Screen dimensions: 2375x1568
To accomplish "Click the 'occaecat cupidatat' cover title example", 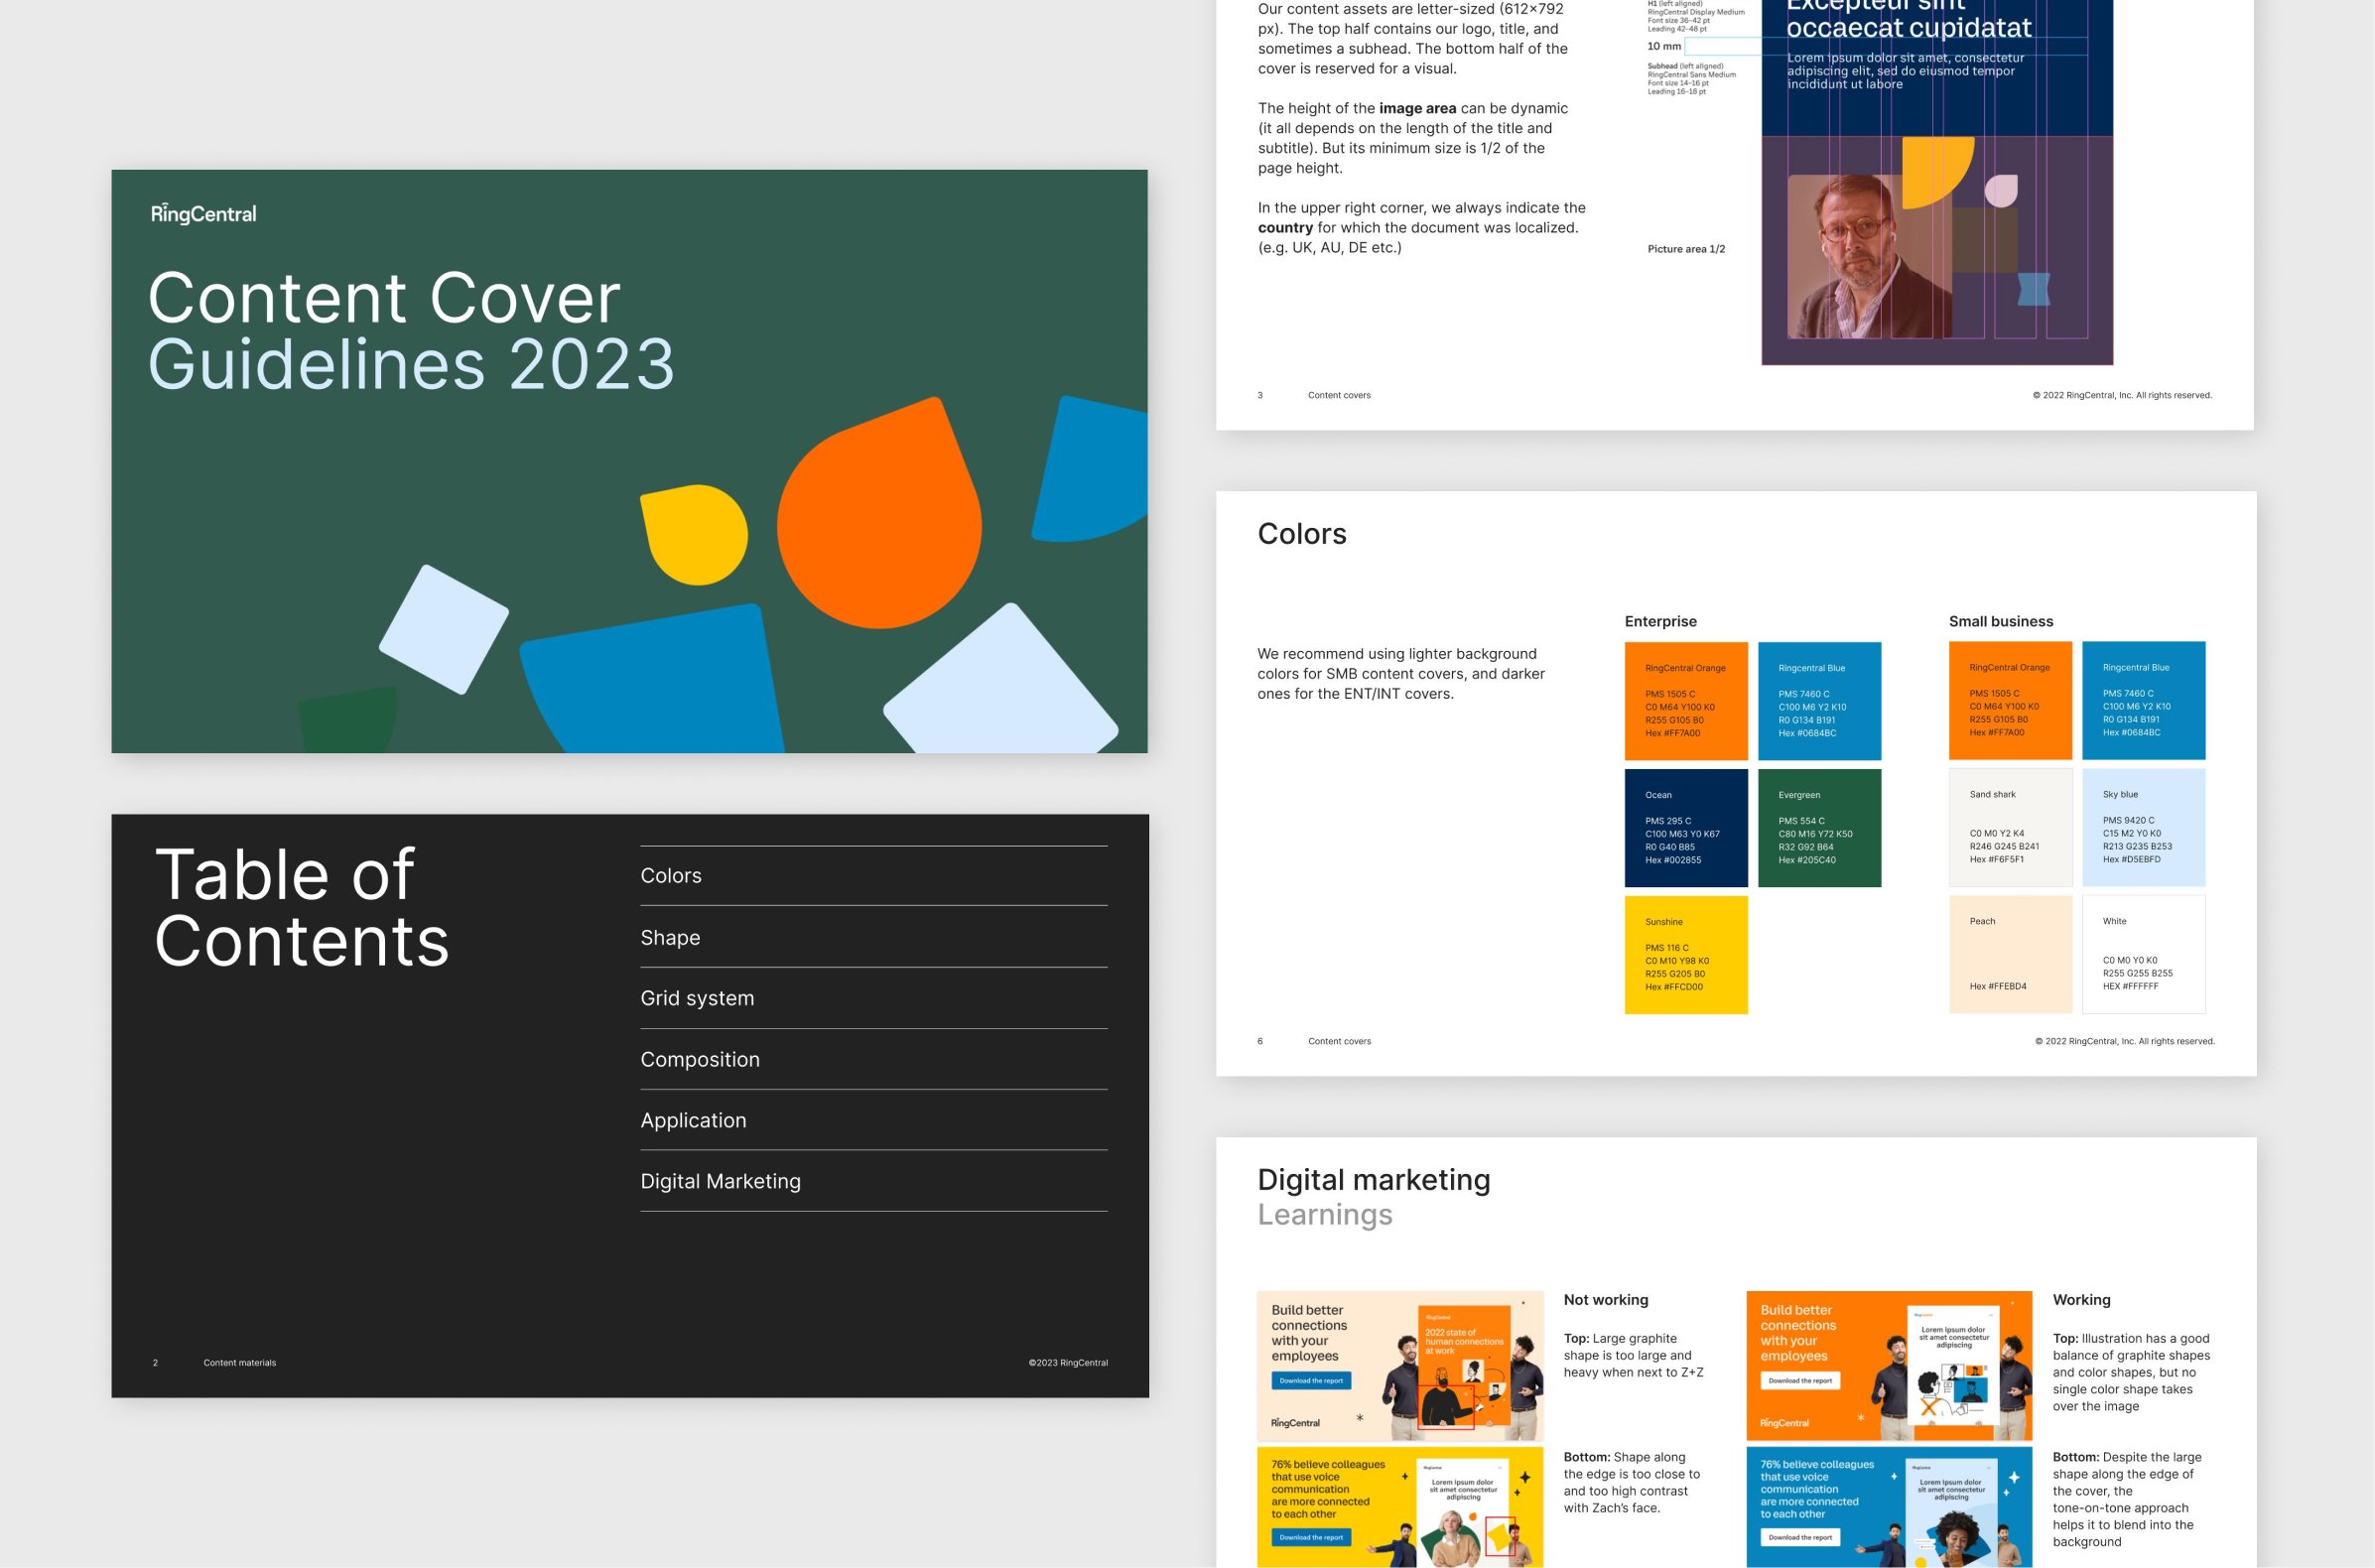I will 1908,28.
